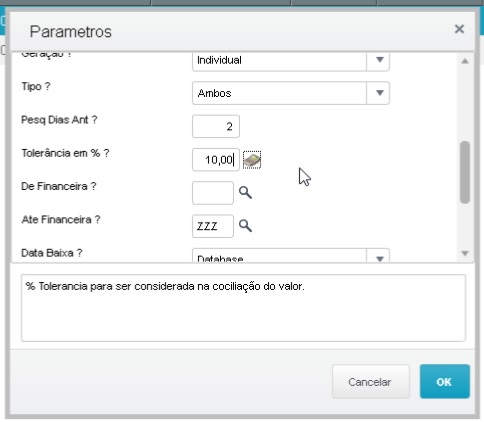
Task: Click the vertical scrollbar thumb
Action: coord(465,172)
